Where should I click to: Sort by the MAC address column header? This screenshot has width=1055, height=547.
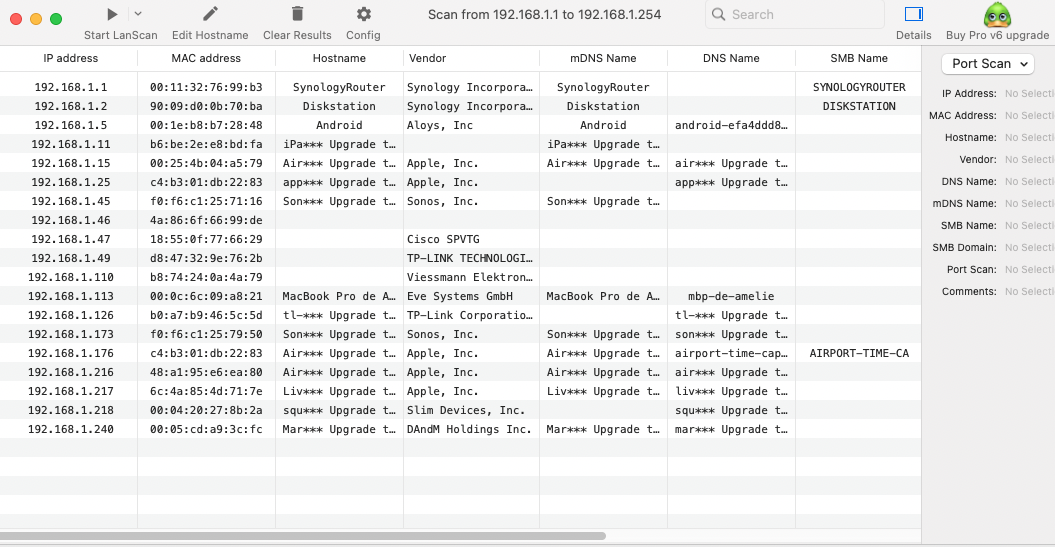[206, 59]
